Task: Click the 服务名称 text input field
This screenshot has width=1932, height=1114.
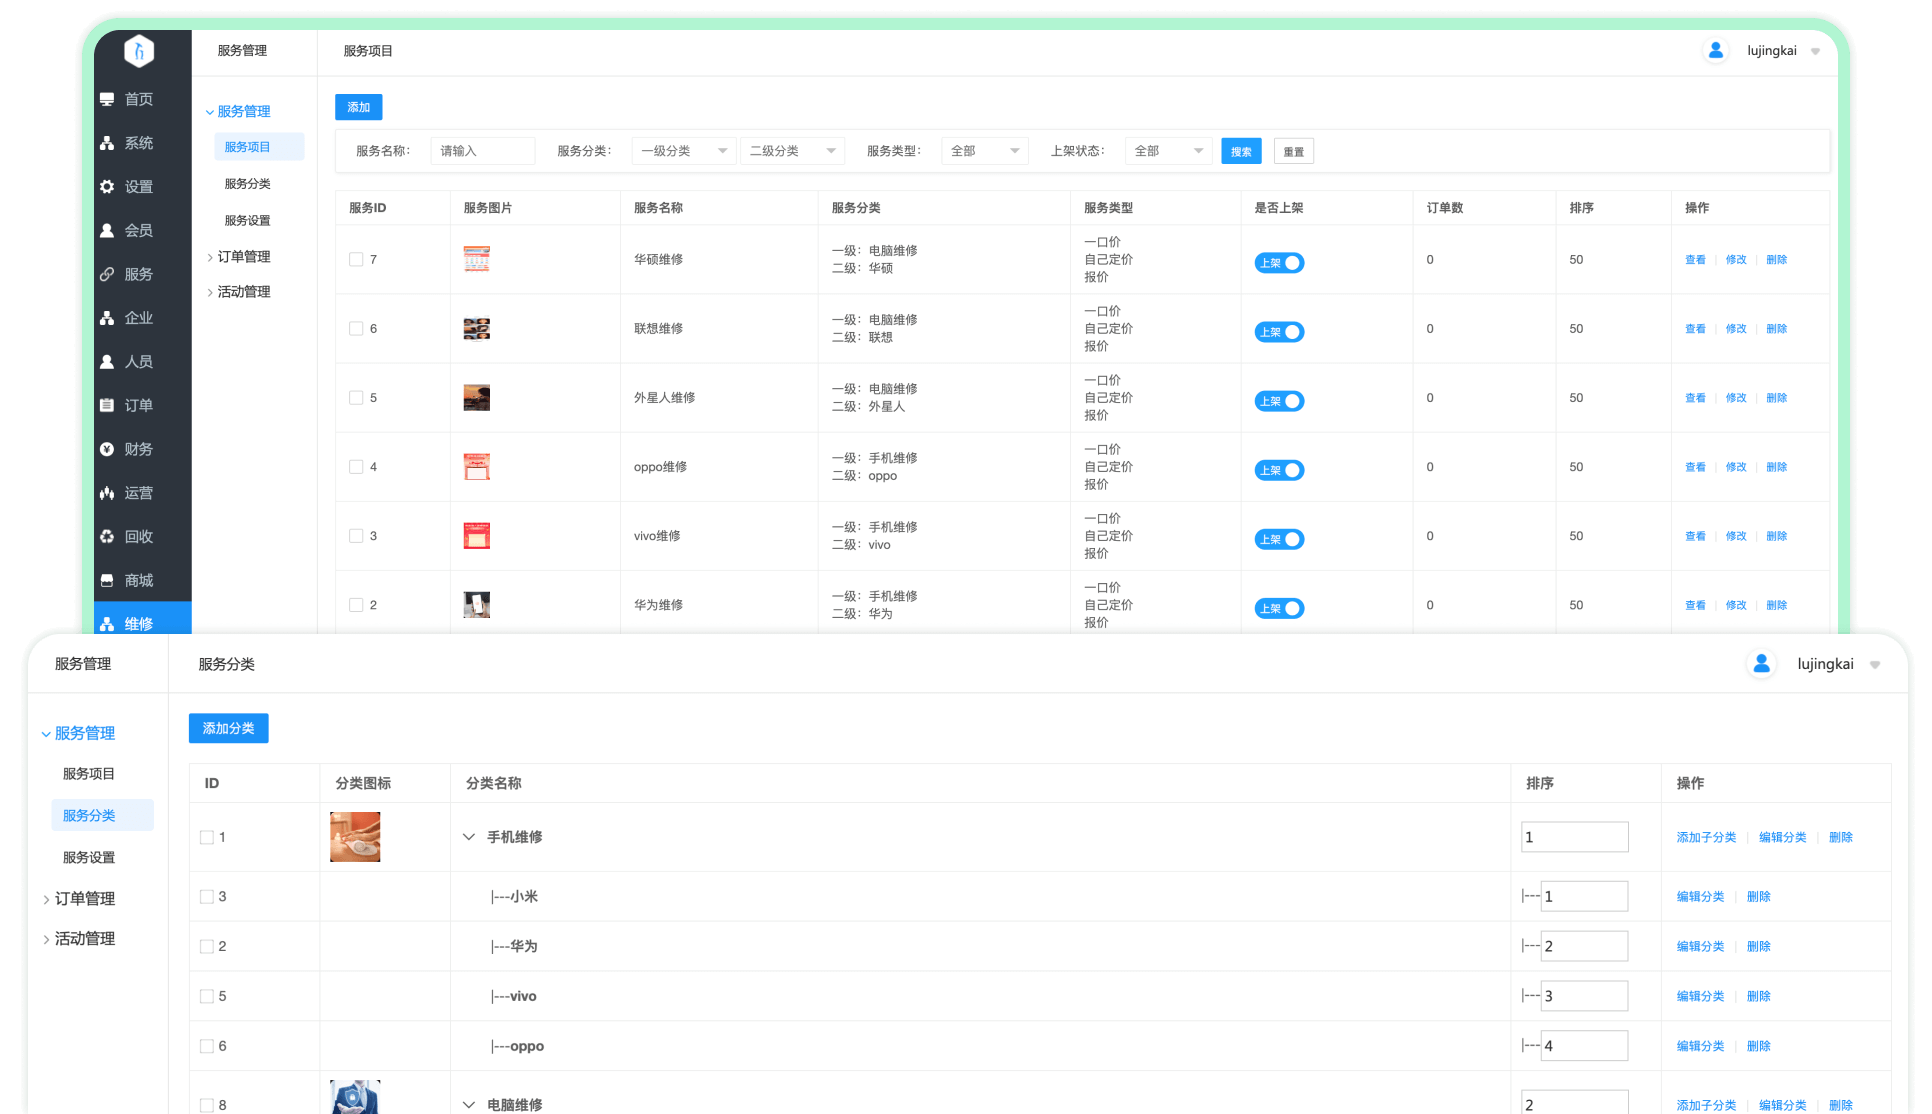Action: (482, 151)
